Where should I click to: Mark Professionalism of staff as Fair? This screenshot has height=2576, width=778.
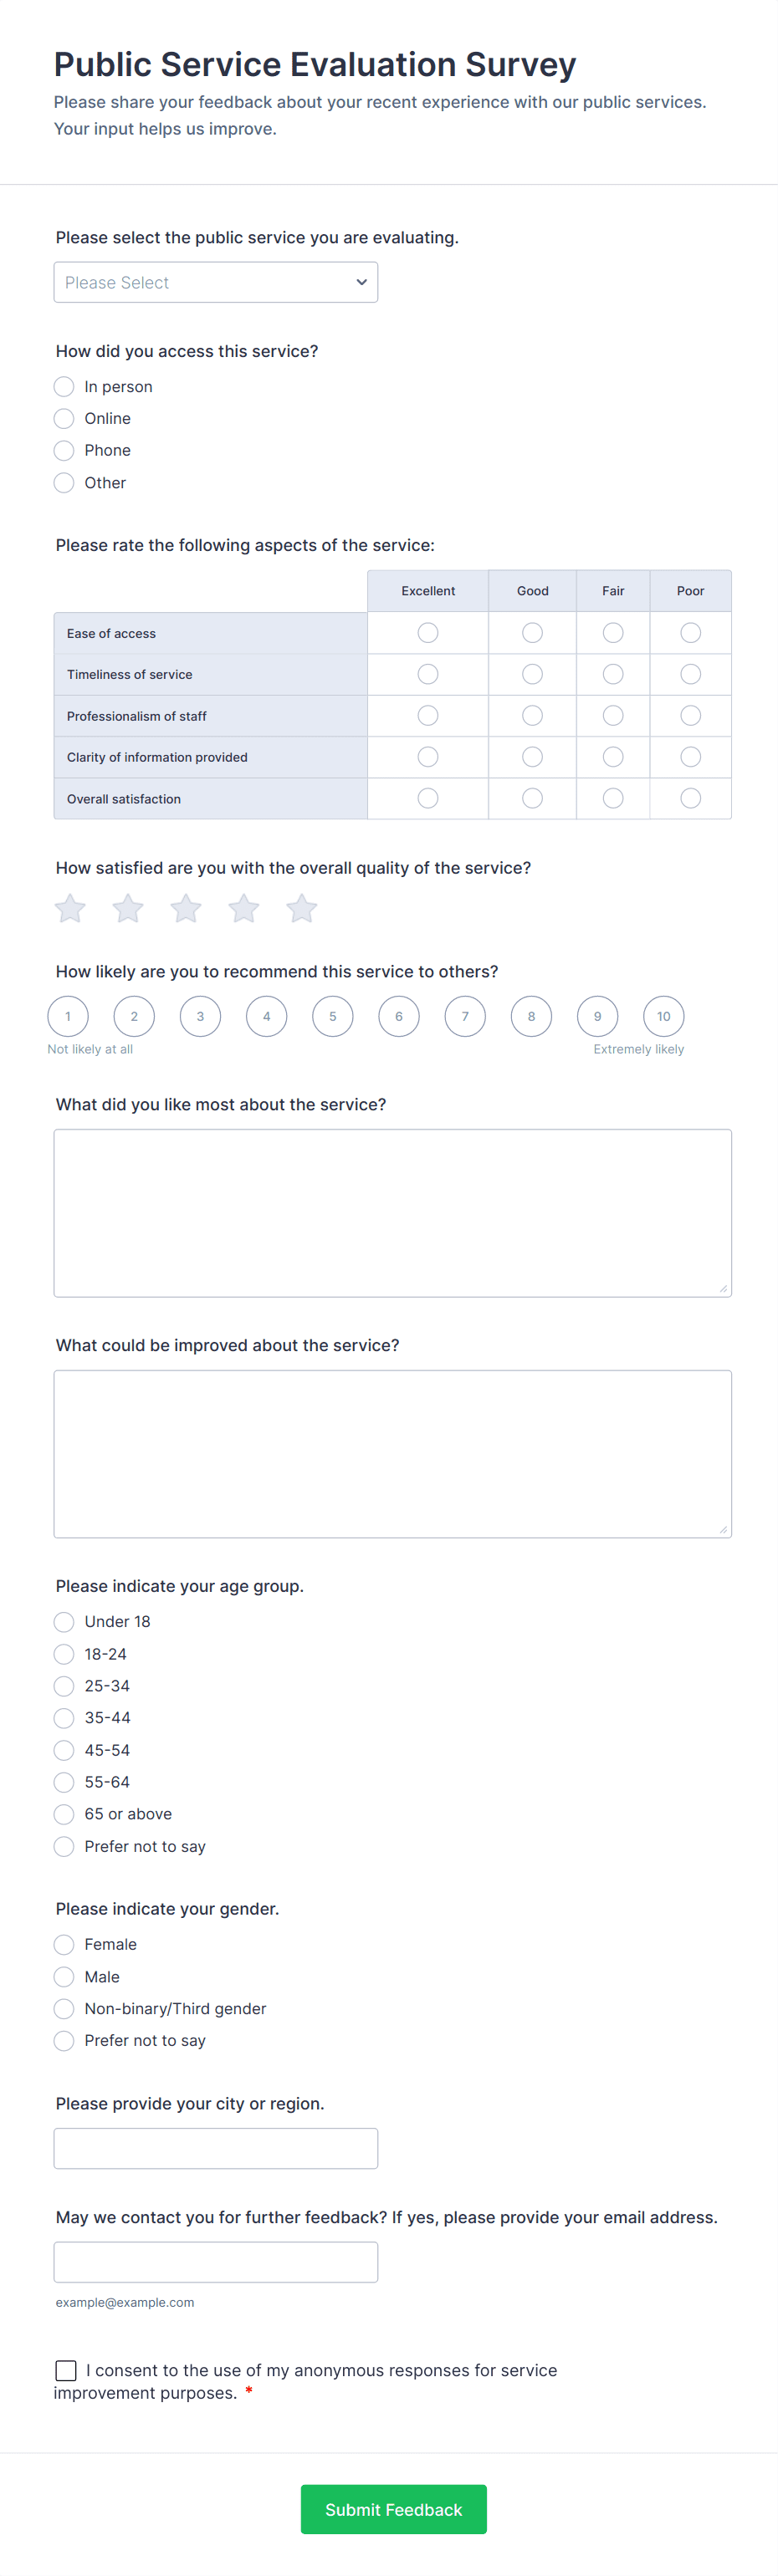tap(613, 716)
